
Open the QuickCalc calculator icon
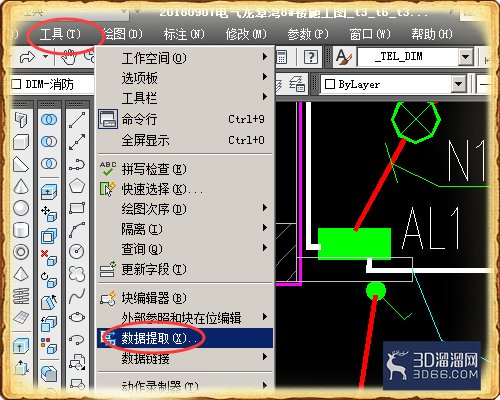tap(282, 57)
